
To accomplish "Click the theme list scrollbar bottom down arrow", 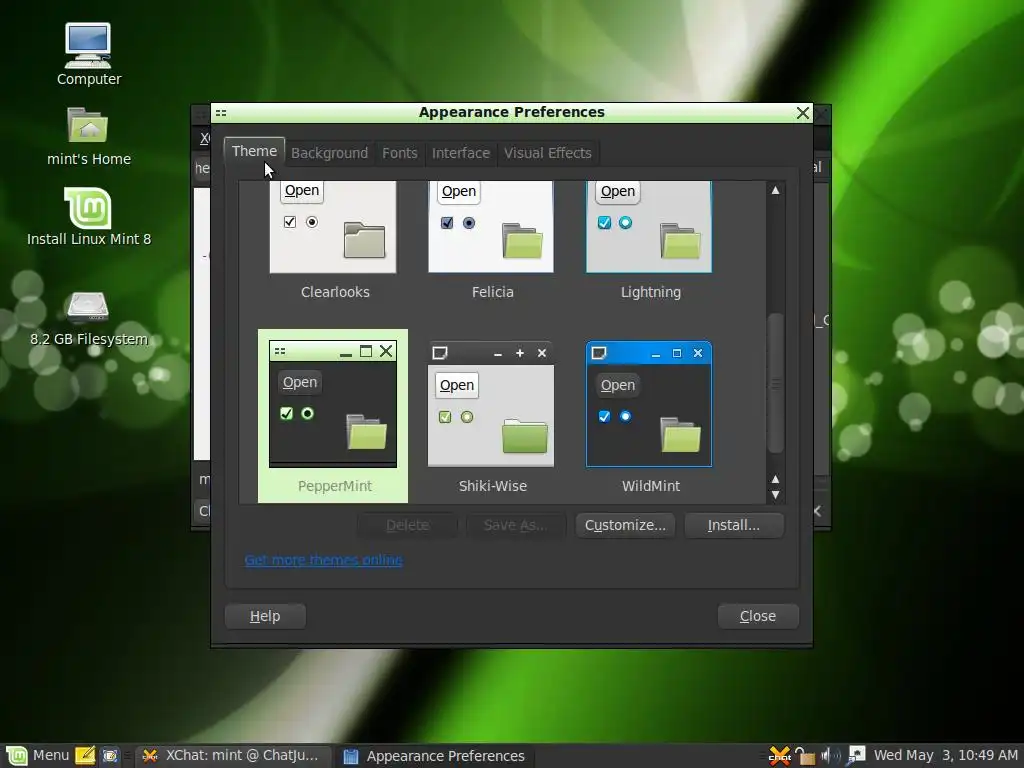I will click(775, 495).
